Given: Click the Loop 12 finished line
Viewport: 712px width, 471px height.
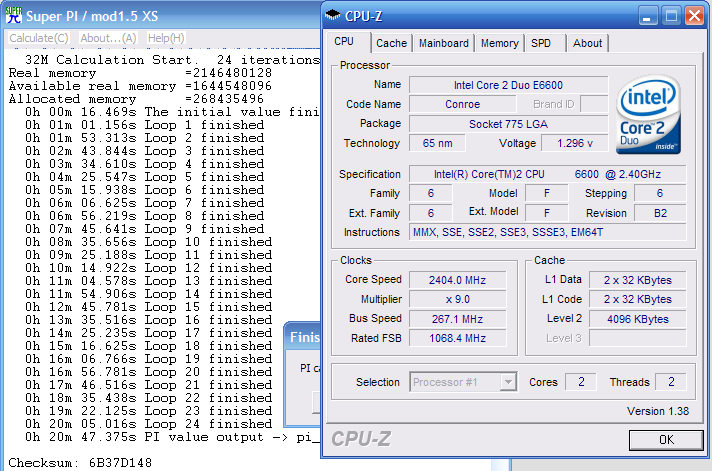Looking at the screenshot, I should click(x=148, y=268).
